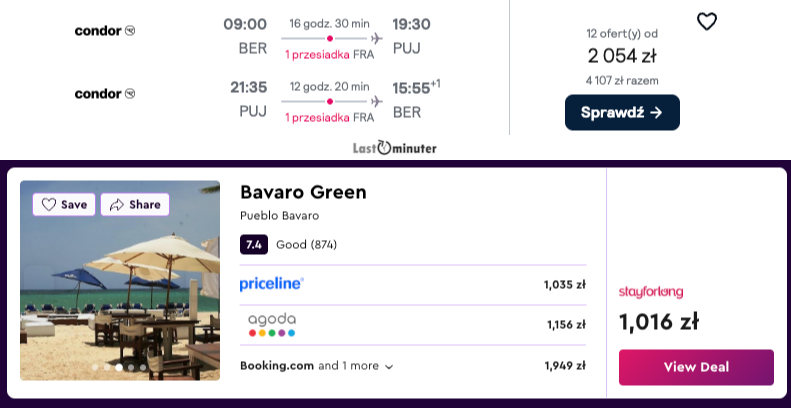Click the Condor logo on the outbound flight
The image size is (791, 408).
(x=105, y=31)
